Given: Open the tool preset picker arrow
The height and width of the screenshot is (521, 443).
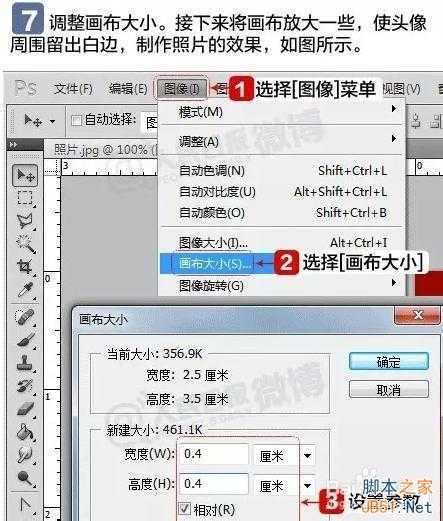Looking at the screenshot, I should 52,121.
